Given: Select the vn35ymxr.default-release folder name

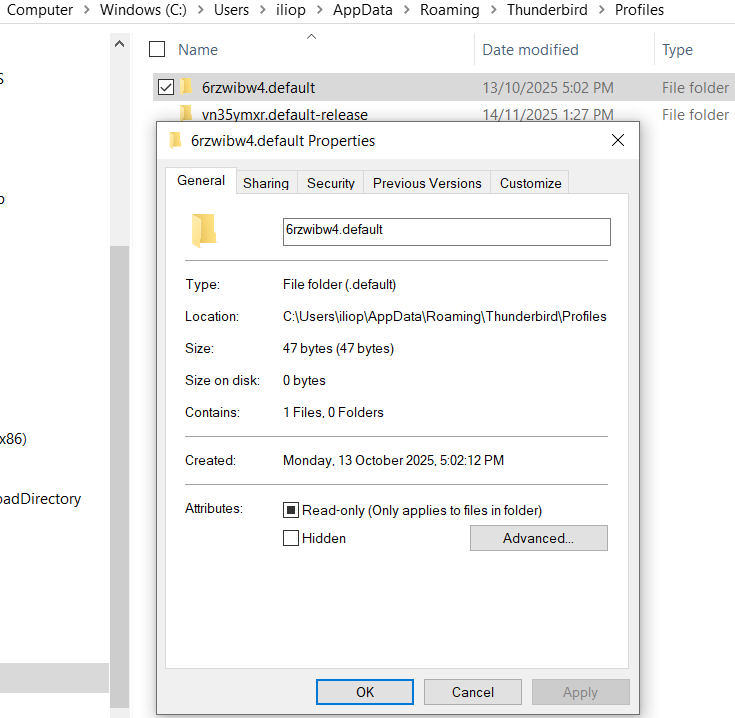Looking at the screenshot, I should pos(285,114).
